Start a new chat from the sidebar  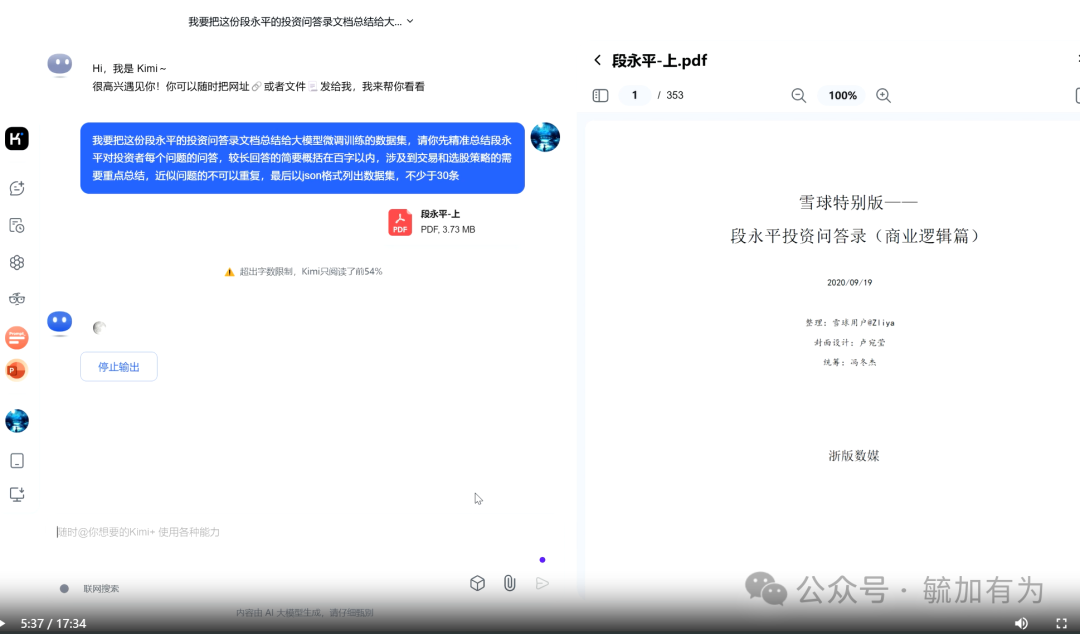(x=17, y=188)
